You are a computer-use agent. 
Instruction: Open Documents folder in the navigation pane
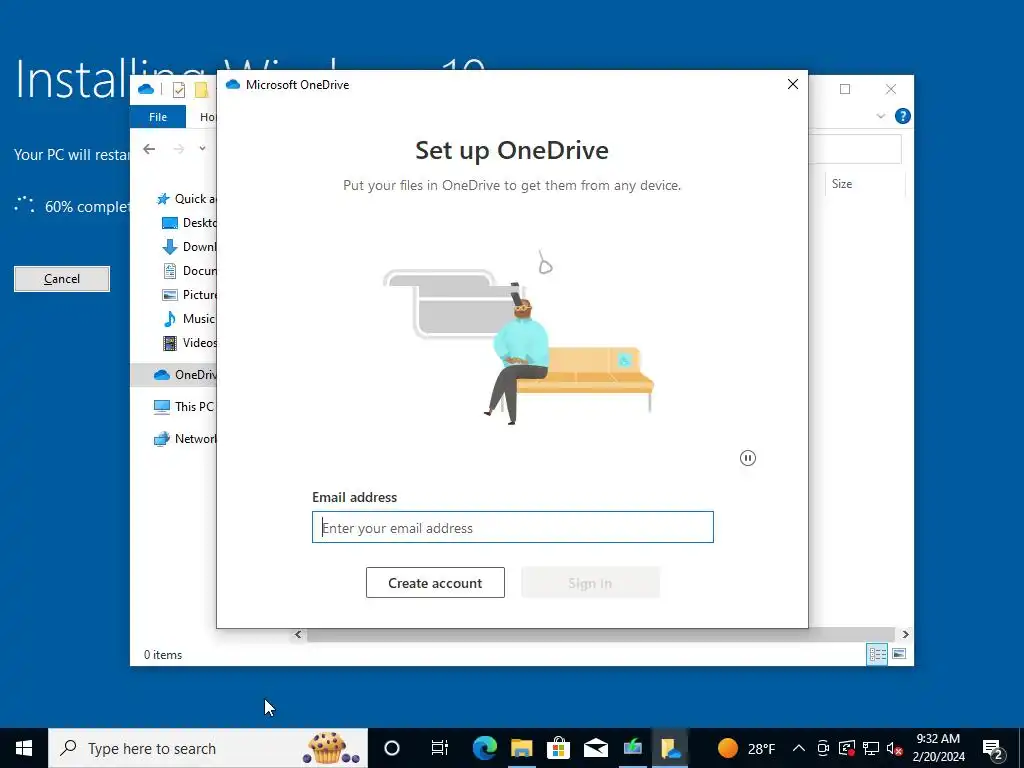coord(189,270)
